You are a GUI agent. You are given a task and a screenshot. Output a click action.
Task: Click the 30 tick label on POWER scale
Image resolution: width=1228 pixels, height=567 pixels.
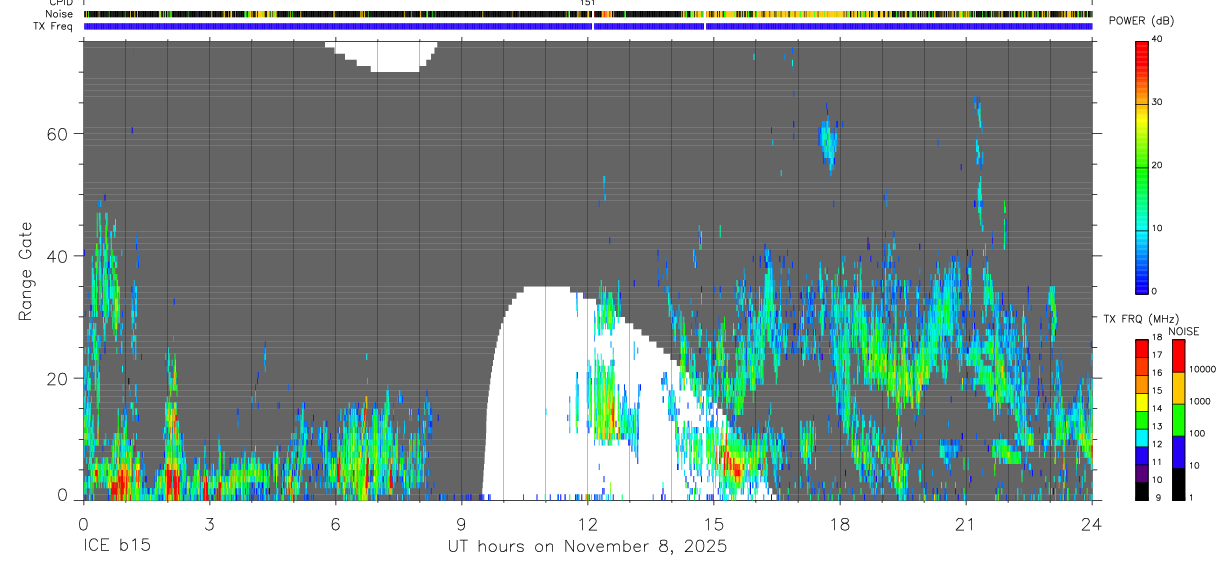(1158, 103)
